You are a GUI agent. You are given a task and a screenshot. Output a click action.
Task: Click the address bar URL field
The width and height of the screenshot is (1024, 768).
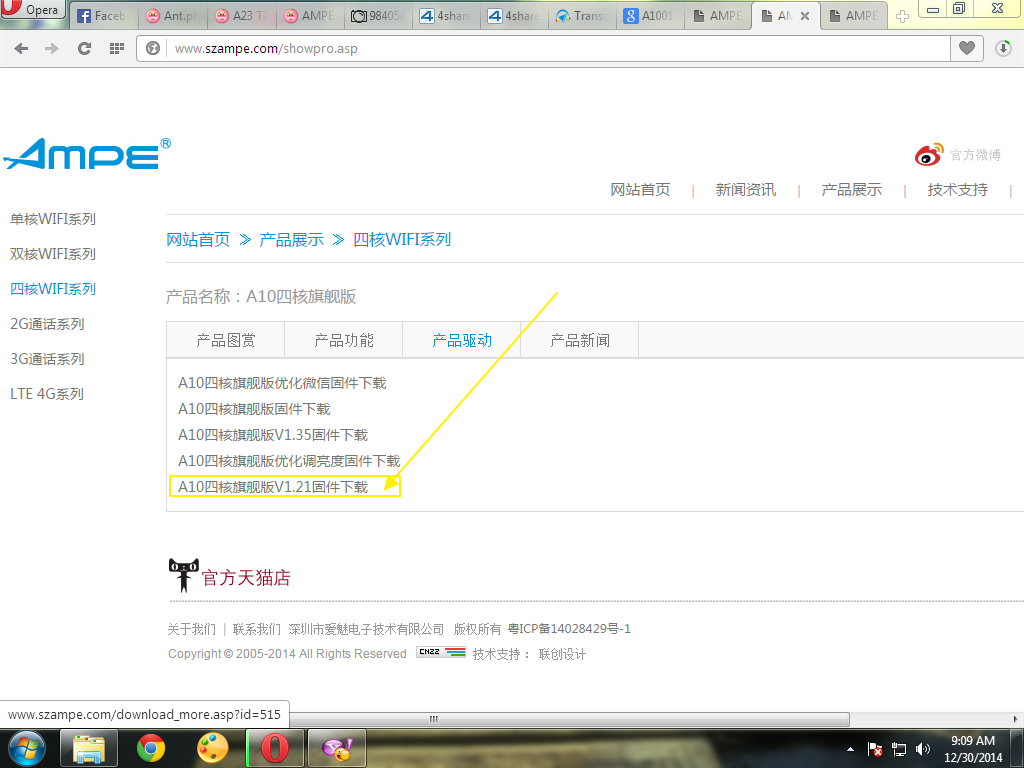(x=550, y=48)
